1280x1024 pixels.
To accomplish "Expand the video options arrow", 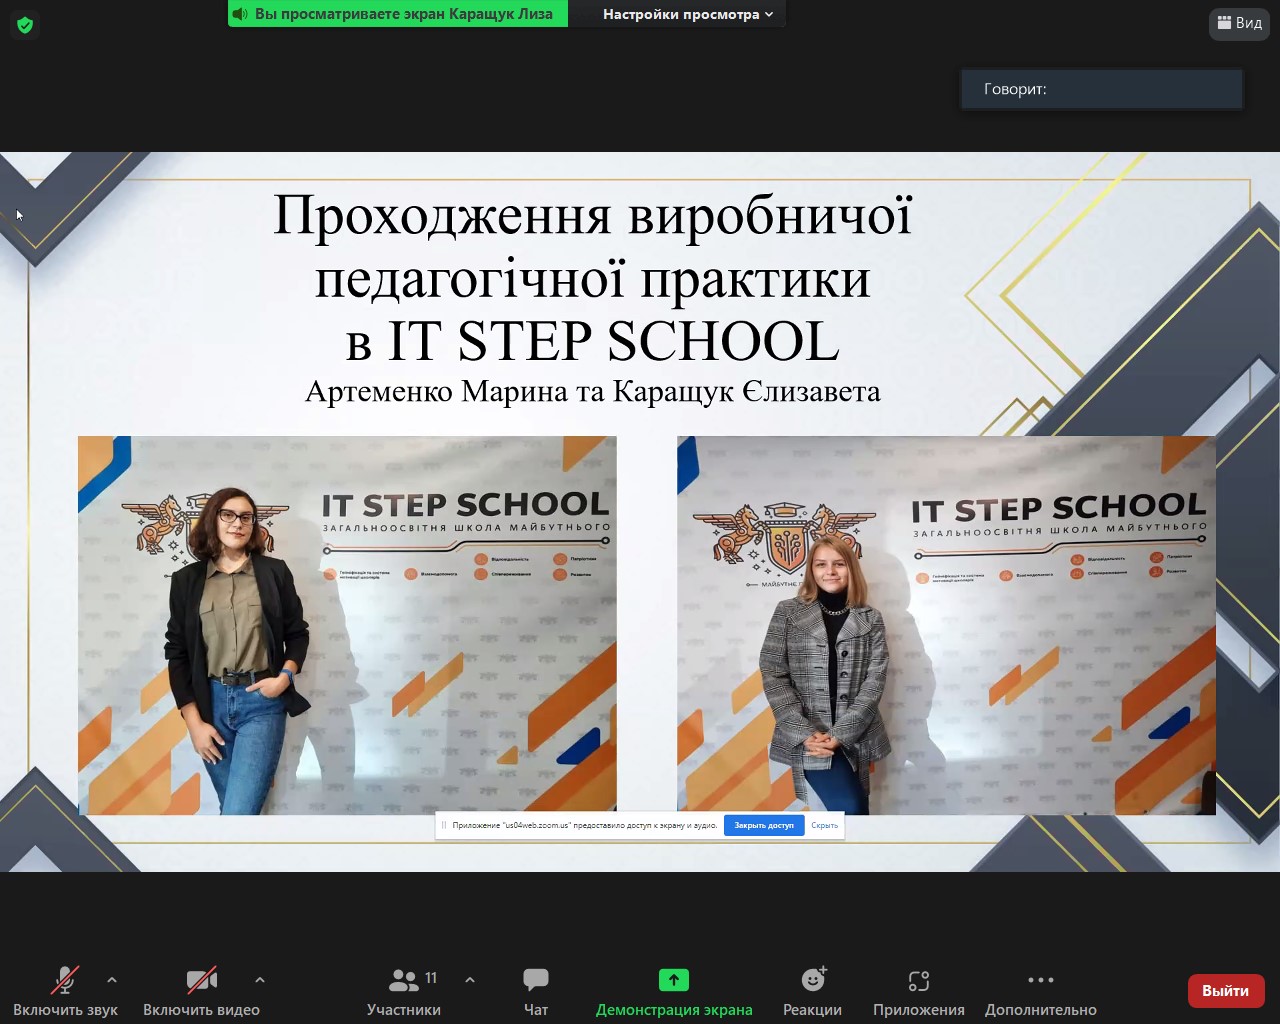I will [x=260, y=980].
